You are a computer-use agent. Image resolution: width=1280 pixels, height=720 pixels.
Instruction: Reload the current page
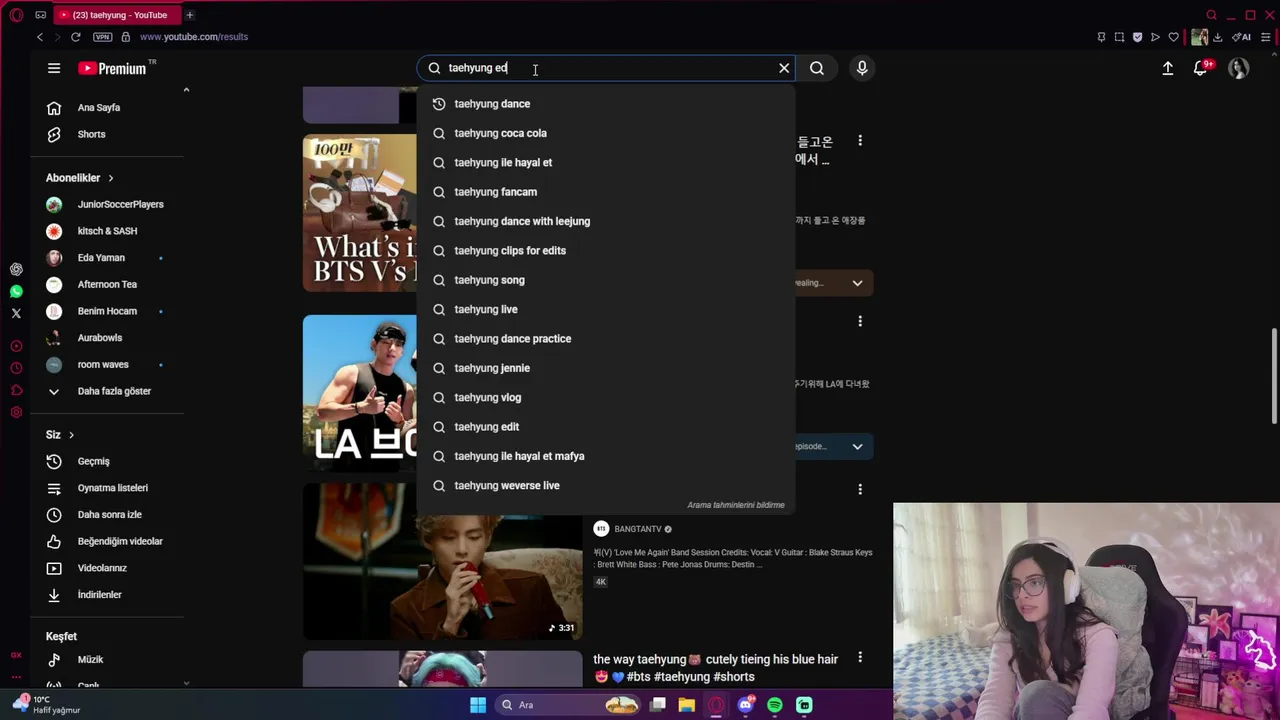[x=75, y=37]
